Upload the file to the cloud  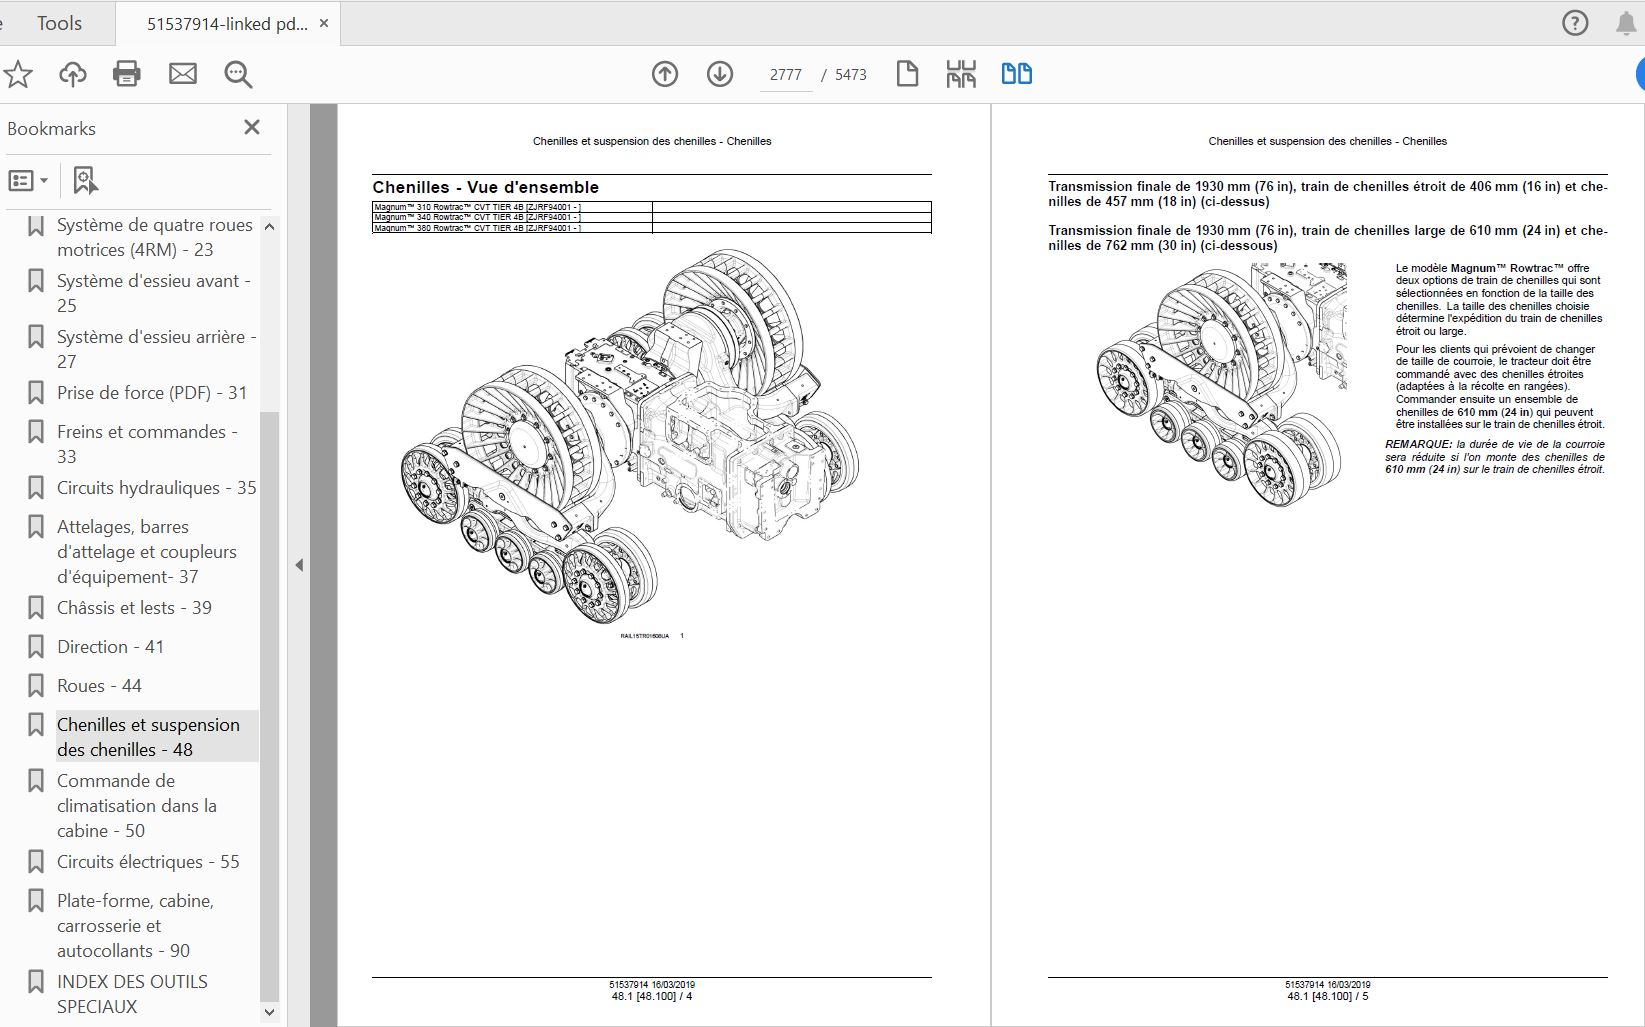(x=73, y=74)
